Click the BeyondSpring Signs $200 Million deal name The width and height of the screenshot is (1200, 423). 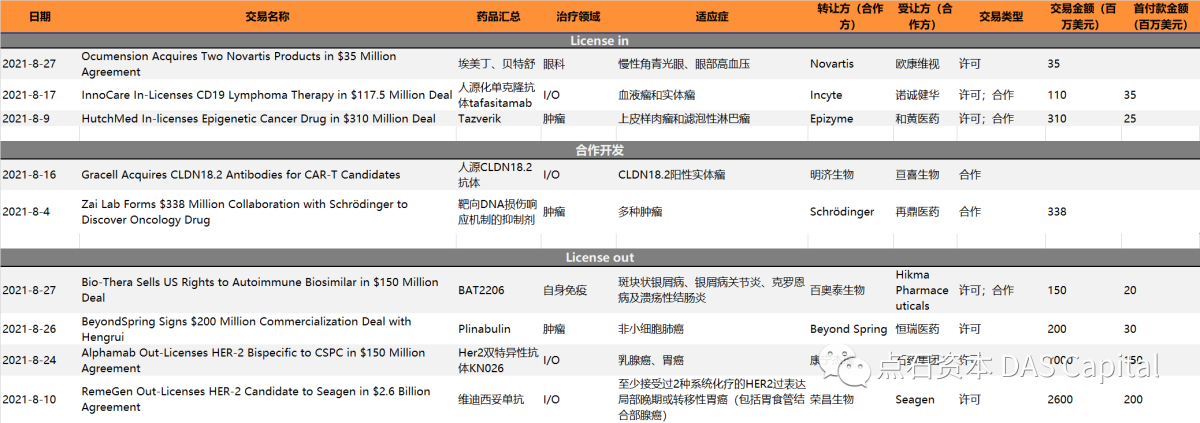tap(246, 329)
